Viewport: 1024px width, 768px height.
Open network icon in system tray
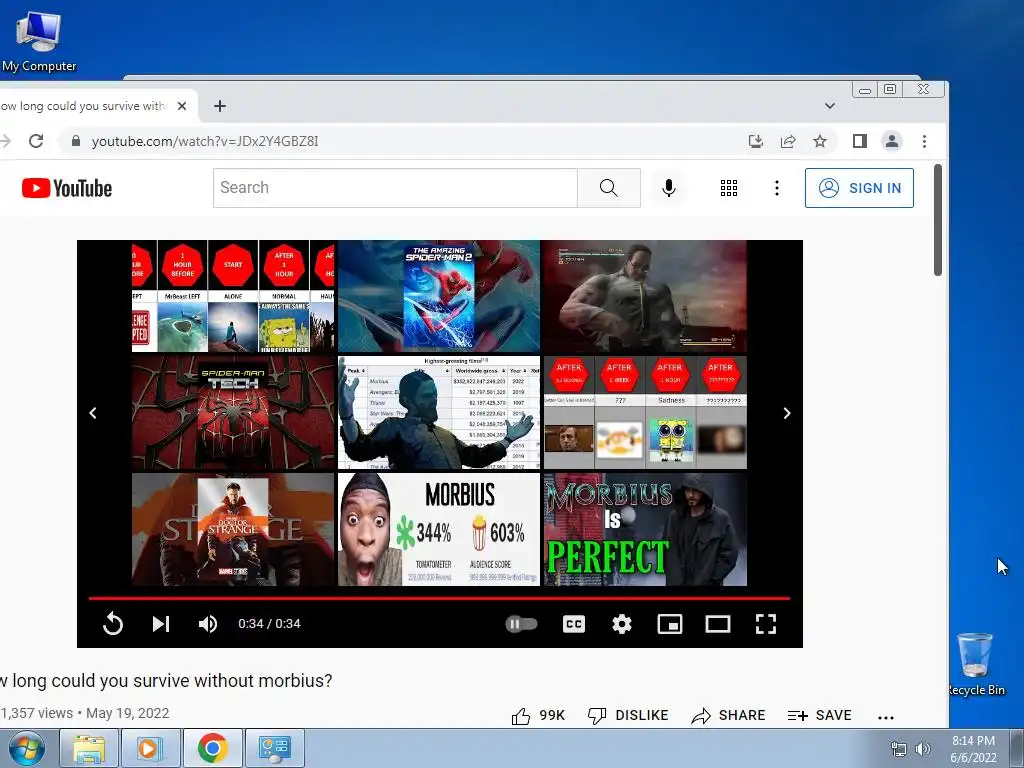(899, 749)
